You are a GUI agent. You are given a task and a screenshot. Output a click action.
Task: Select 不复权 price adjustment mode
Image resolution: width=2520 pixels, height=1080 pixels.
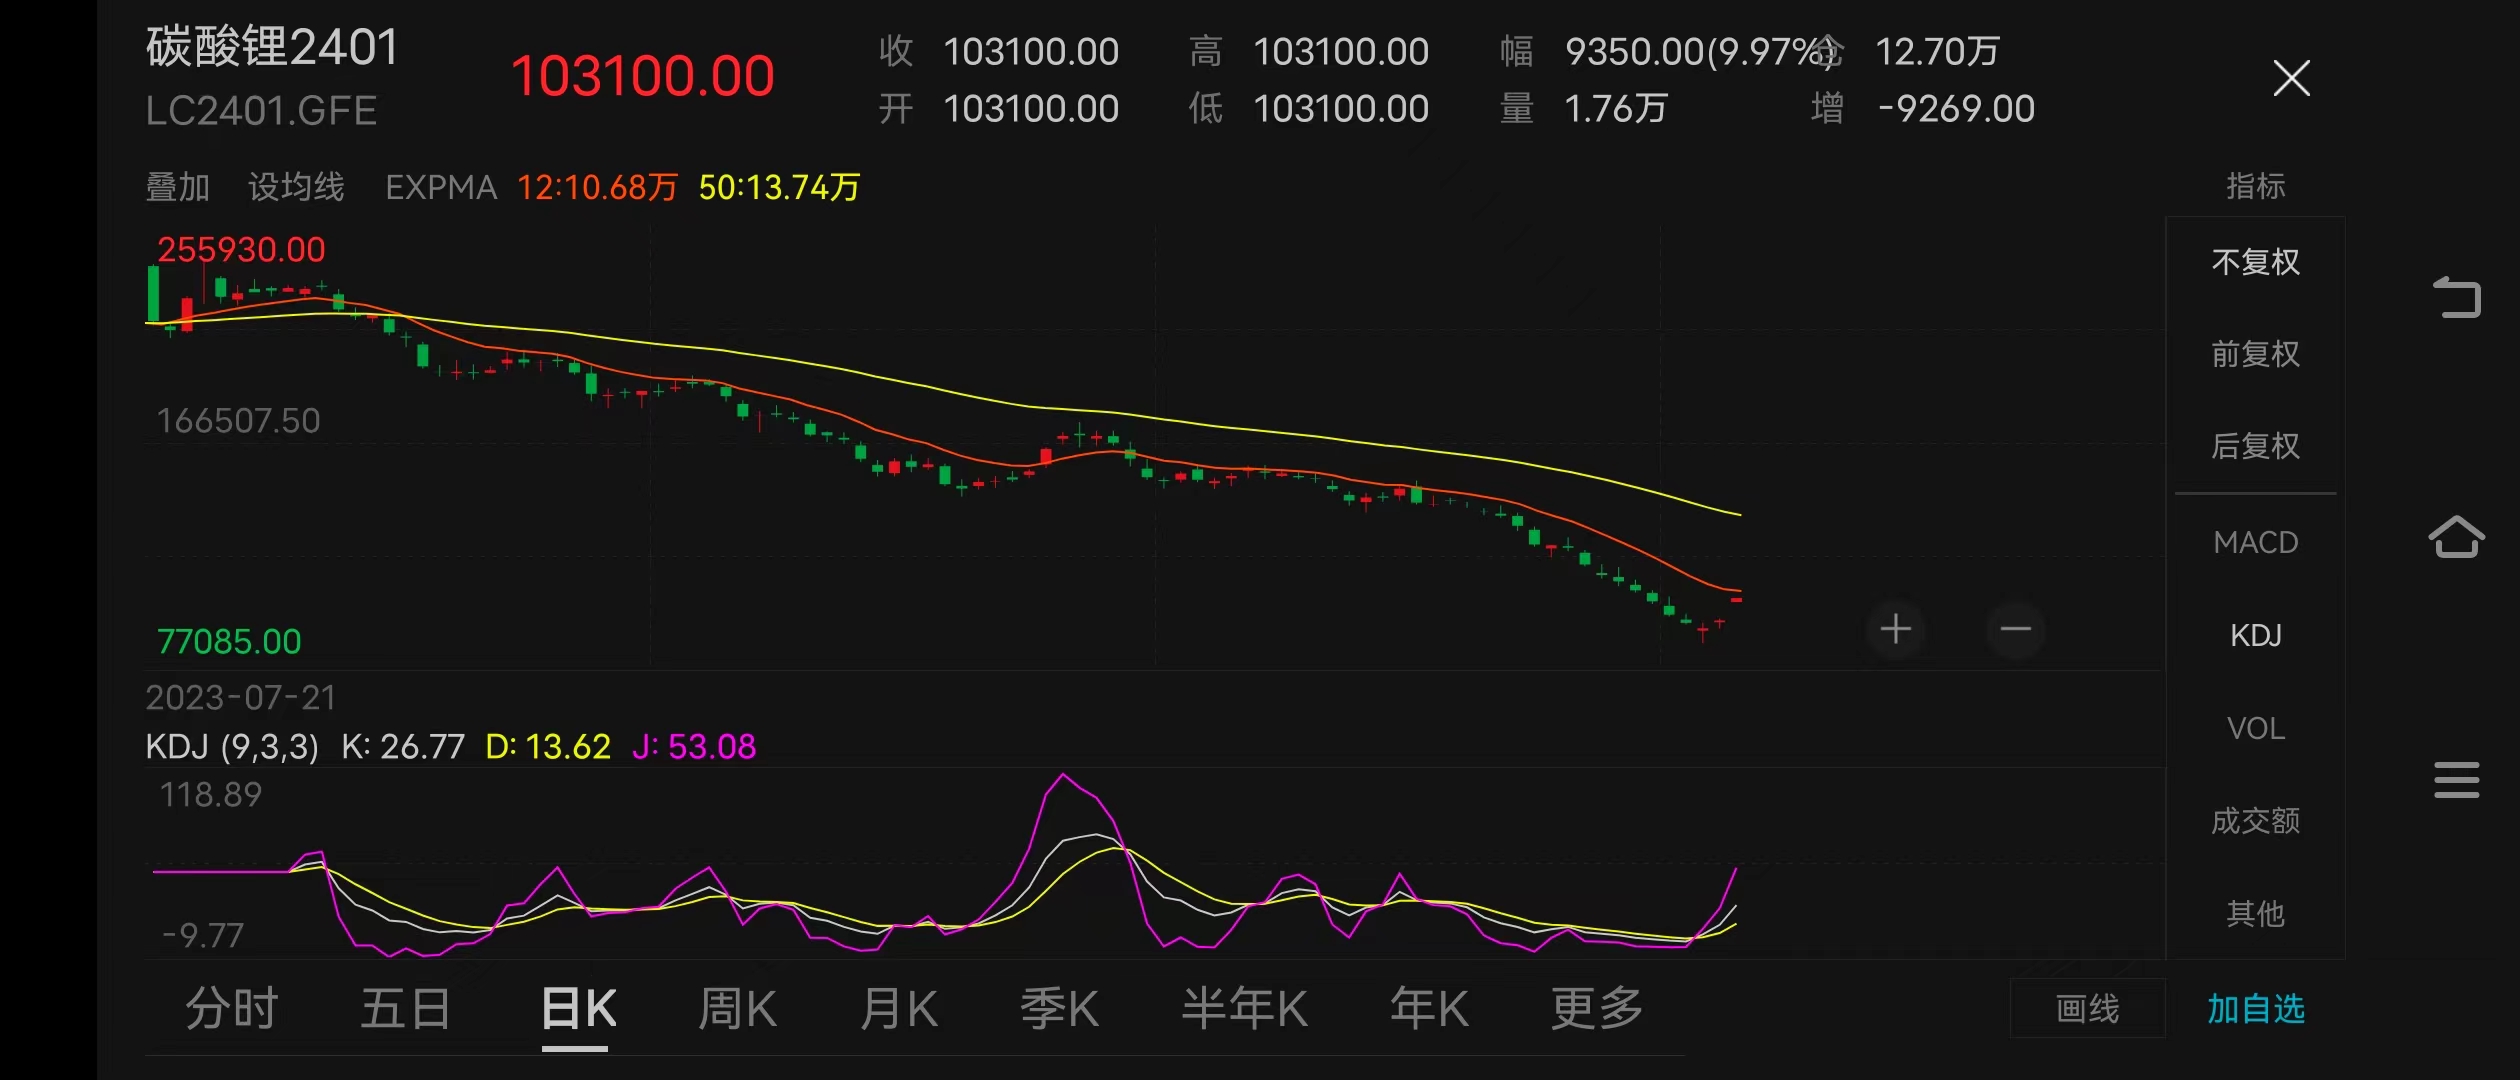pos(2256,261)
